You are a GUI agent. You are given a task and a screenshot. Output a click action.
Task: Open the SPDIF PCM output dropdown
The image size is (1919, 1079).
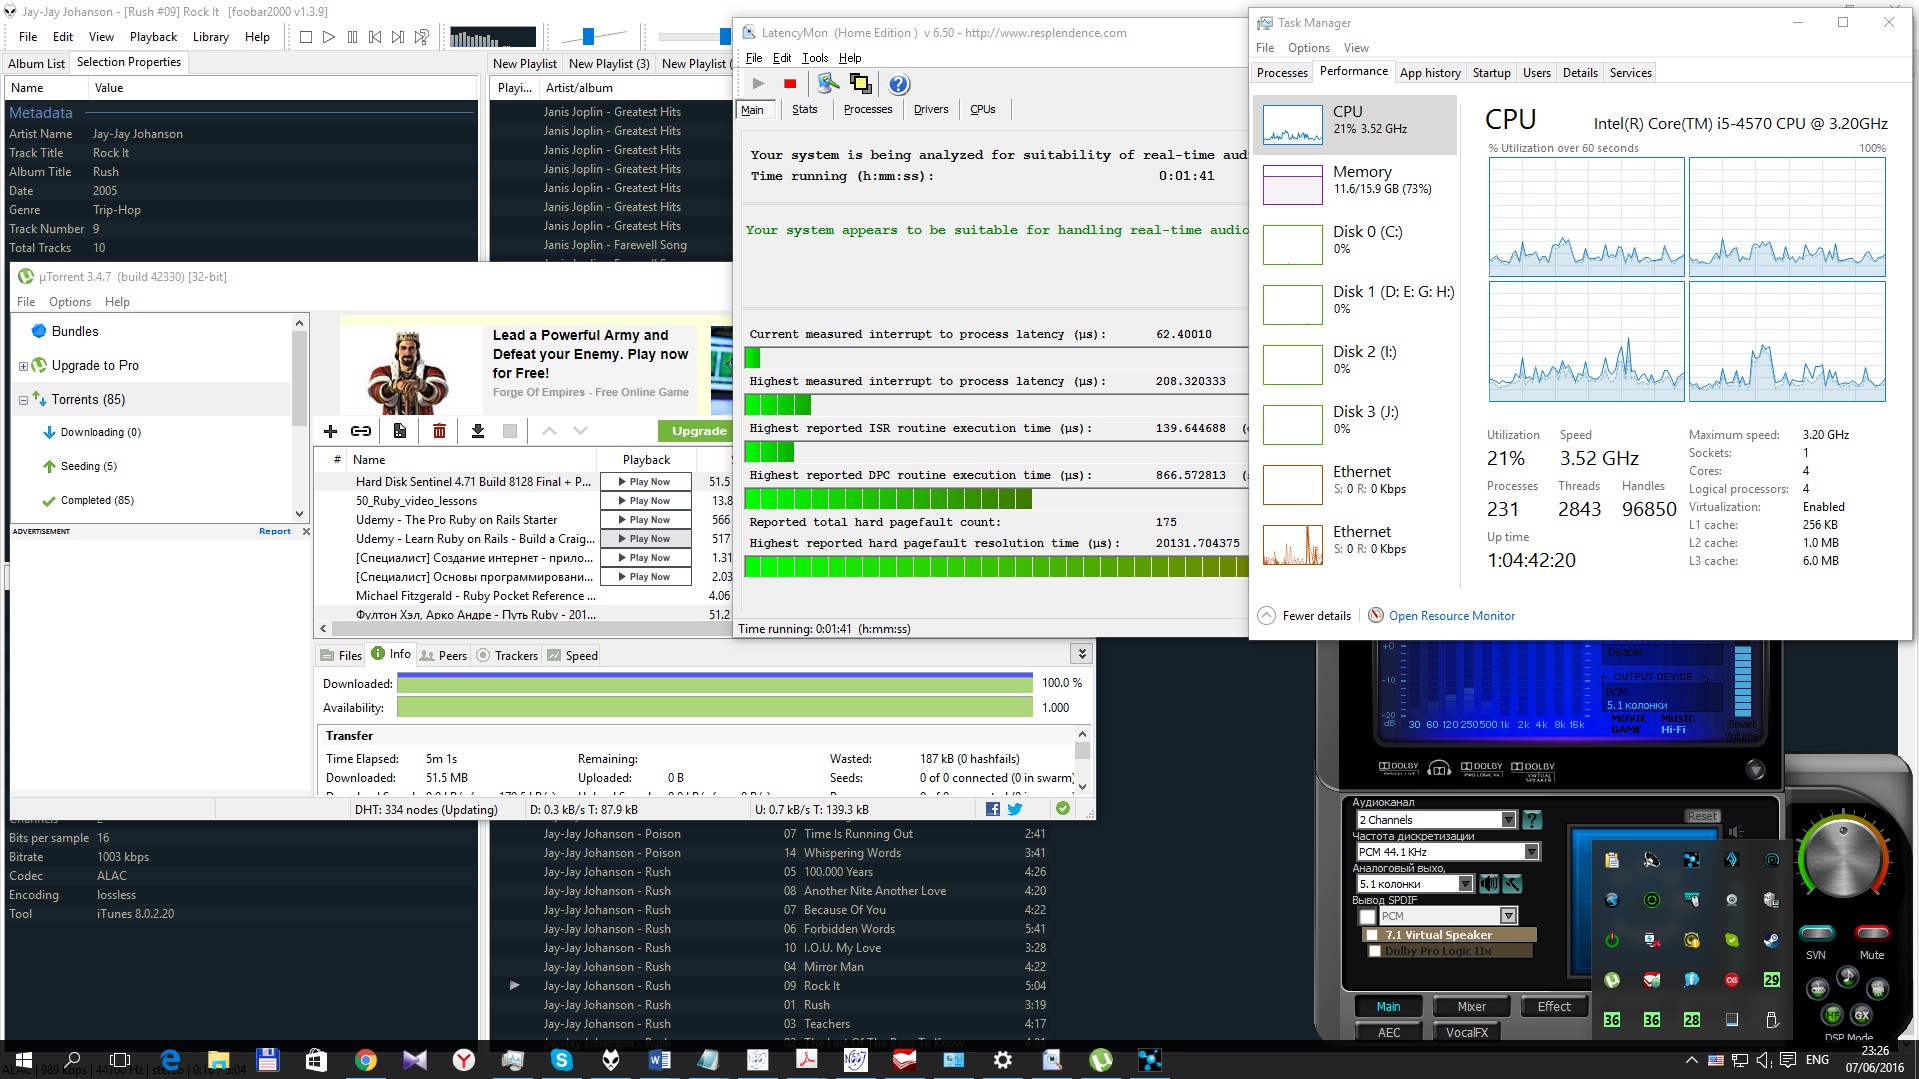click(x=1508, y=916)
